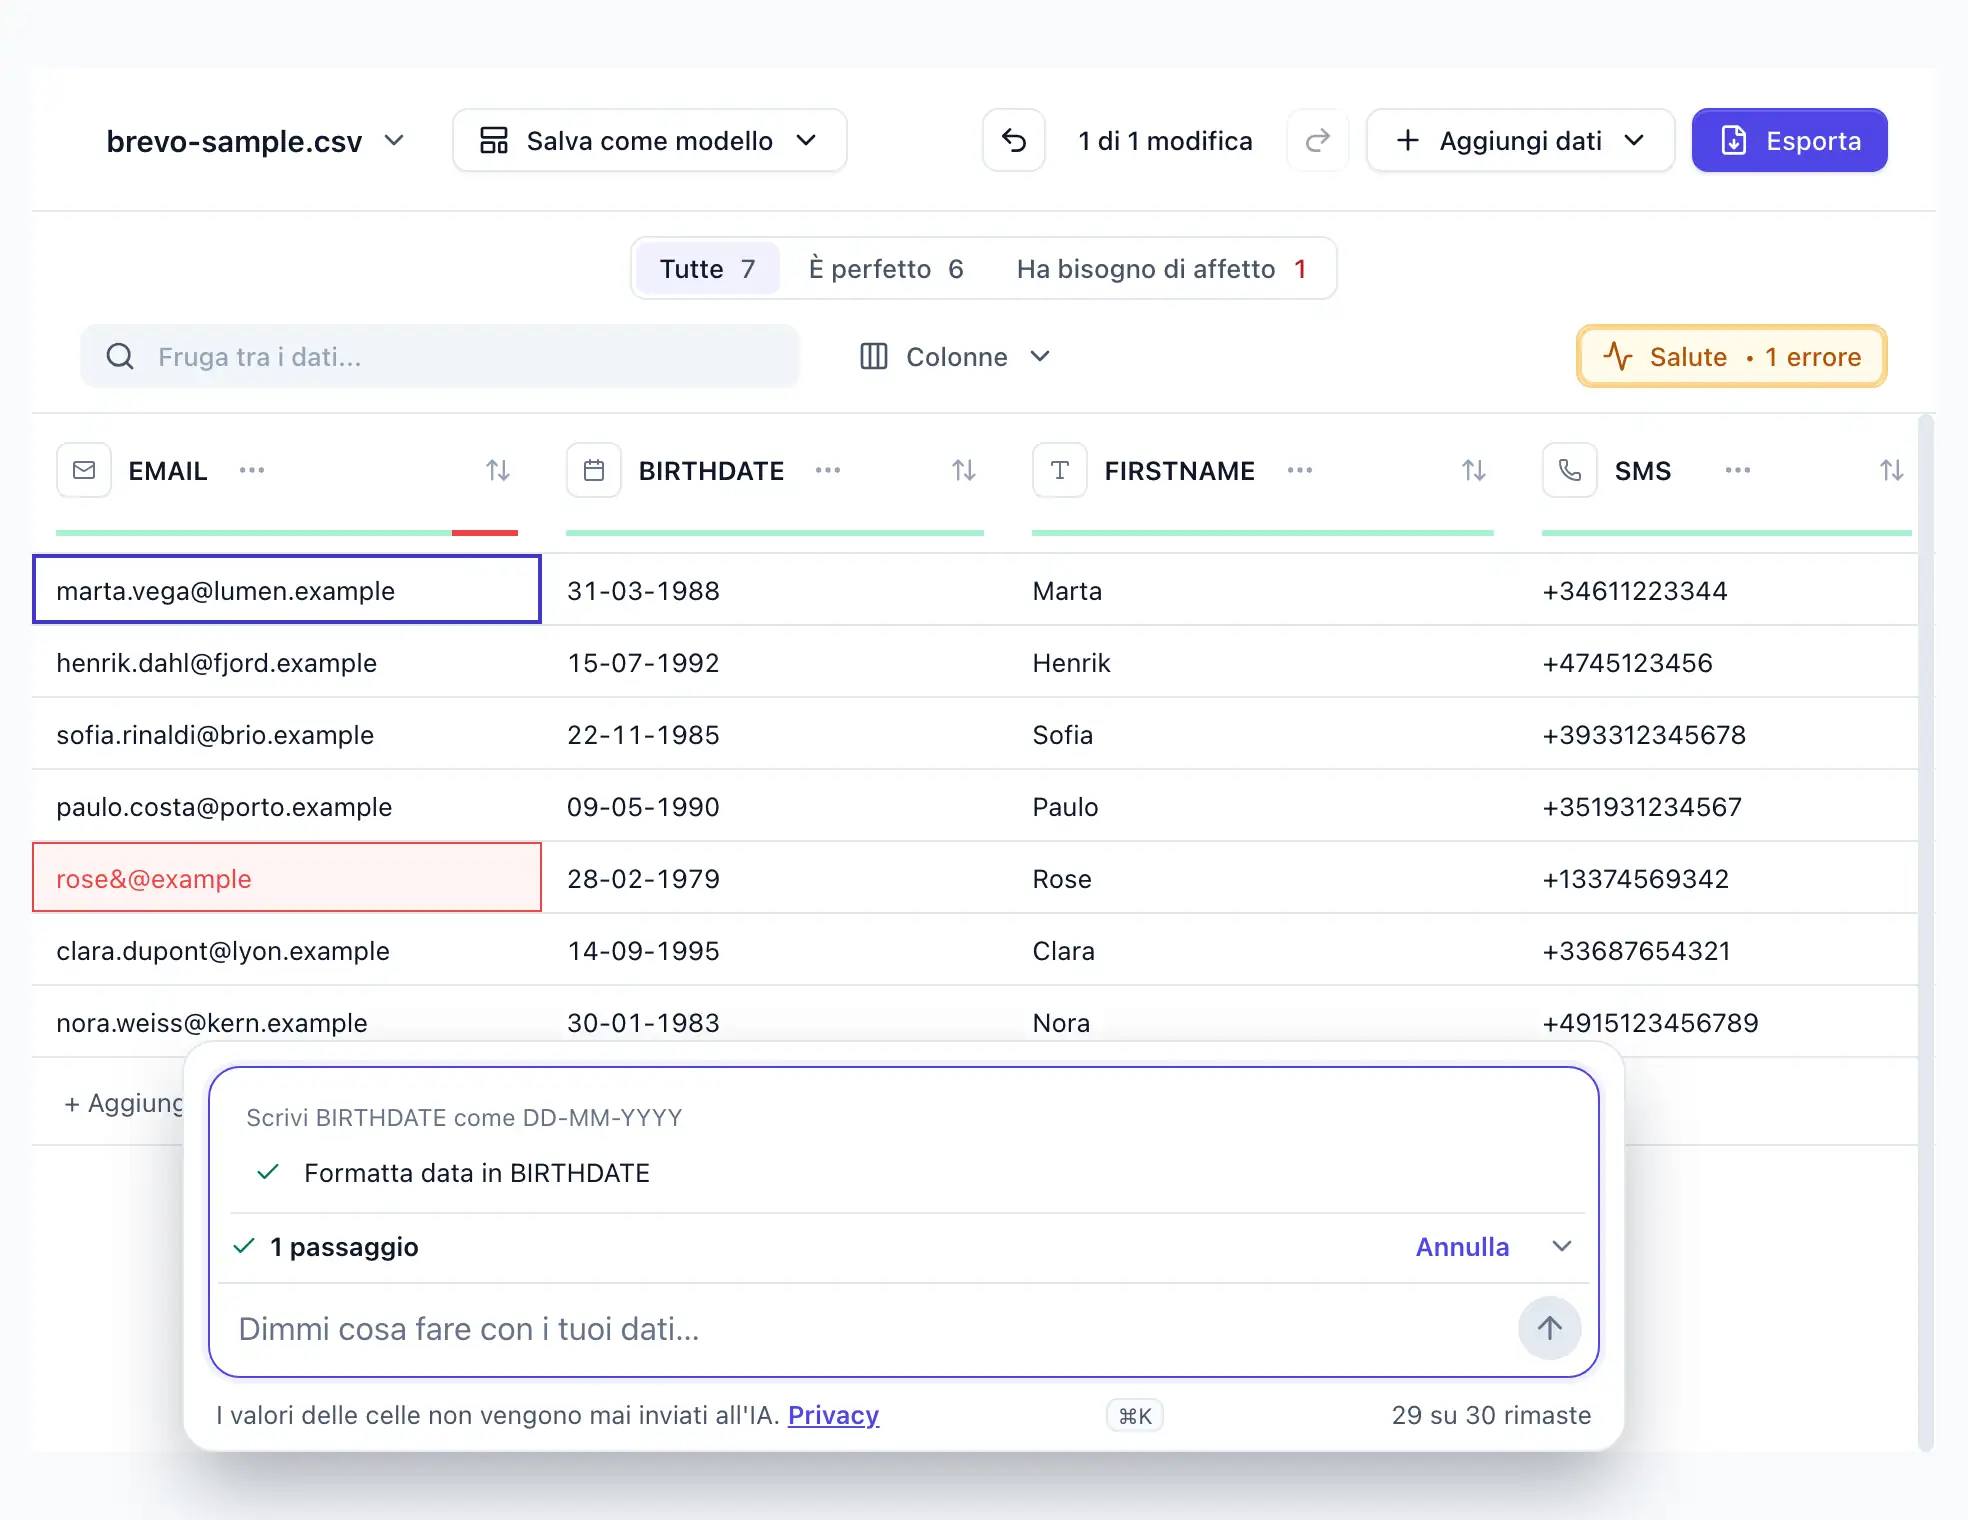Viewport: 1968px width, 1520px height.
Task: Click the BIRTHDATE calendar type icon
Action: point(594,470)
